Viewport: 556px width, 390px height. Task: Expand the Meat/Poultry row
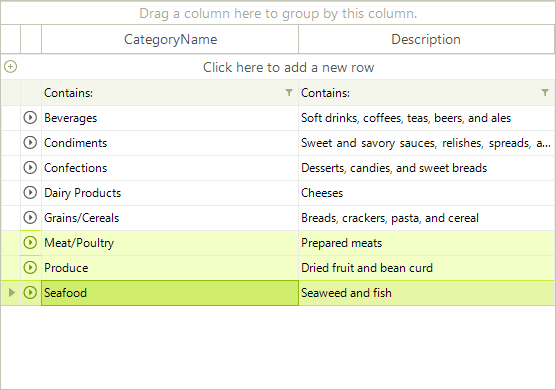[30, 243]
